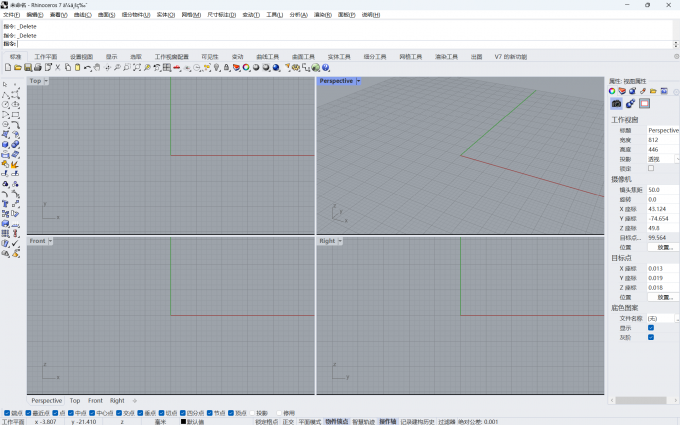Viewport: 680px width, 425px height.
Task: Click the New file icon in toolbar
Action: click(x=7, y=67)
